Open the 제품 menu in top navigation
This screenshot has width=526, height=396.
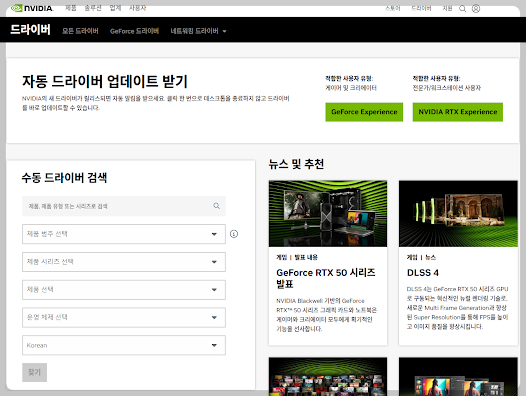[70, 8]
